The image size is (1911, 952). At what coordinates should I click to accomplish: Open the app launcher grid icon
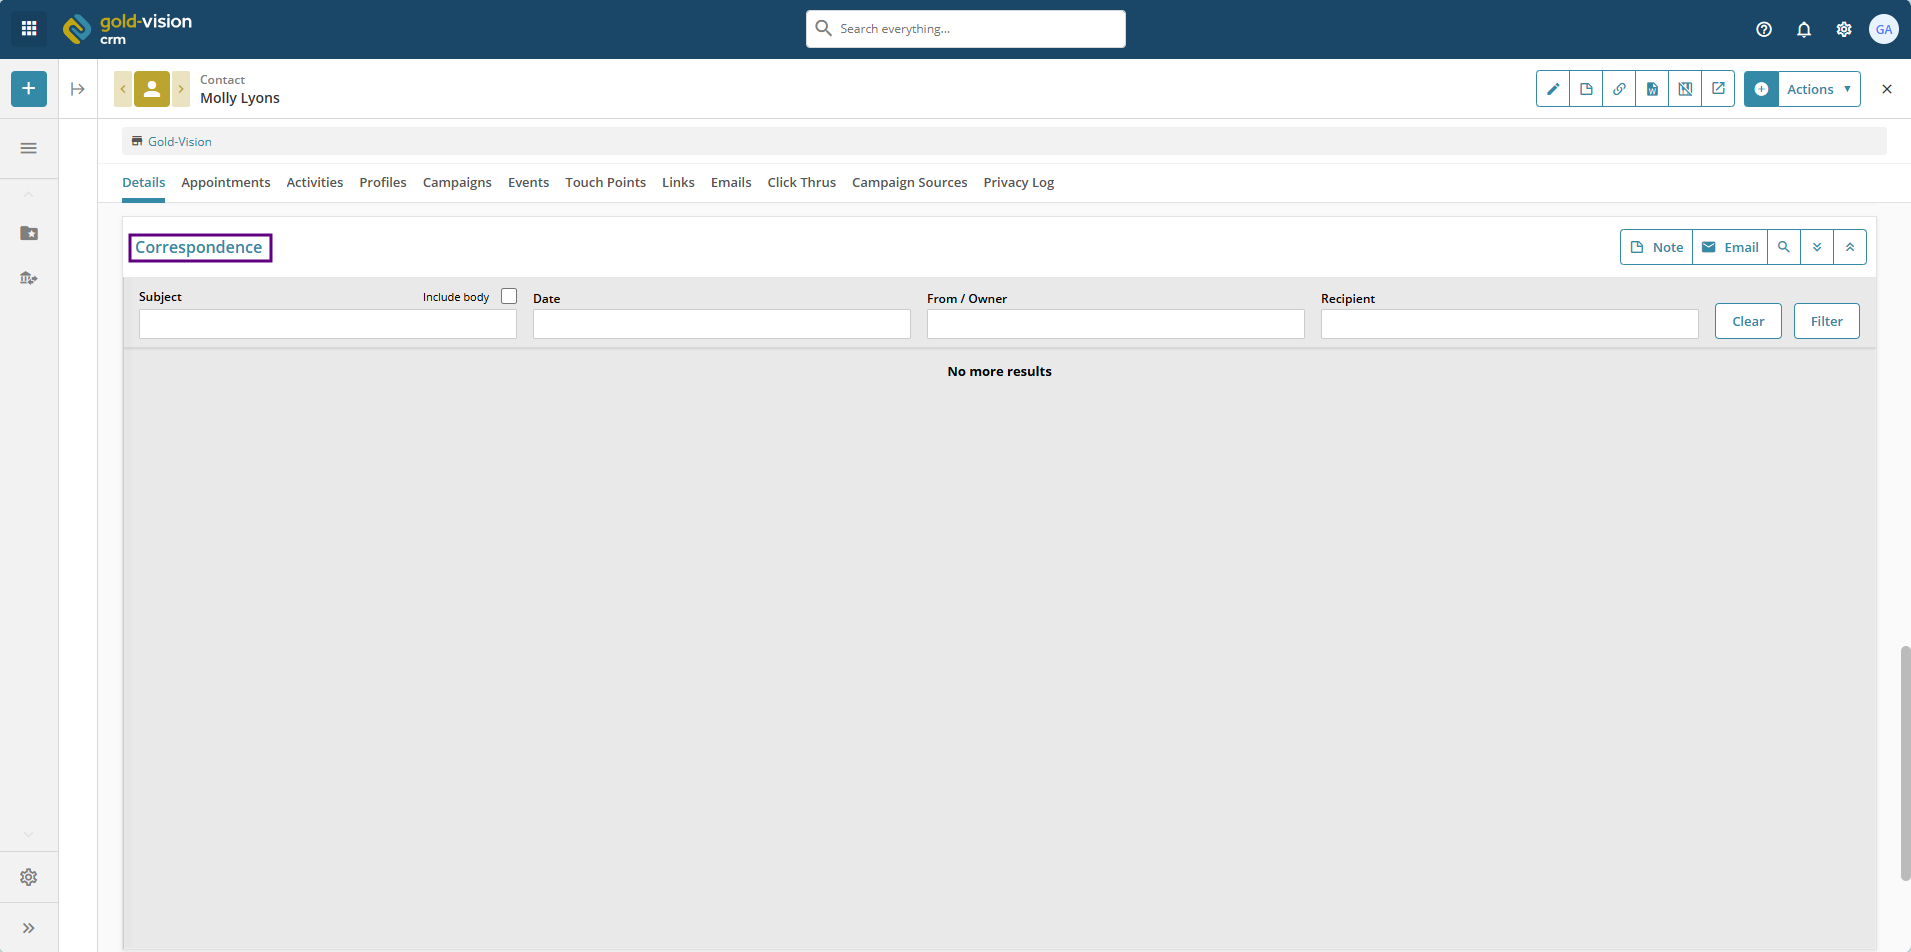(x=29, y=29)
